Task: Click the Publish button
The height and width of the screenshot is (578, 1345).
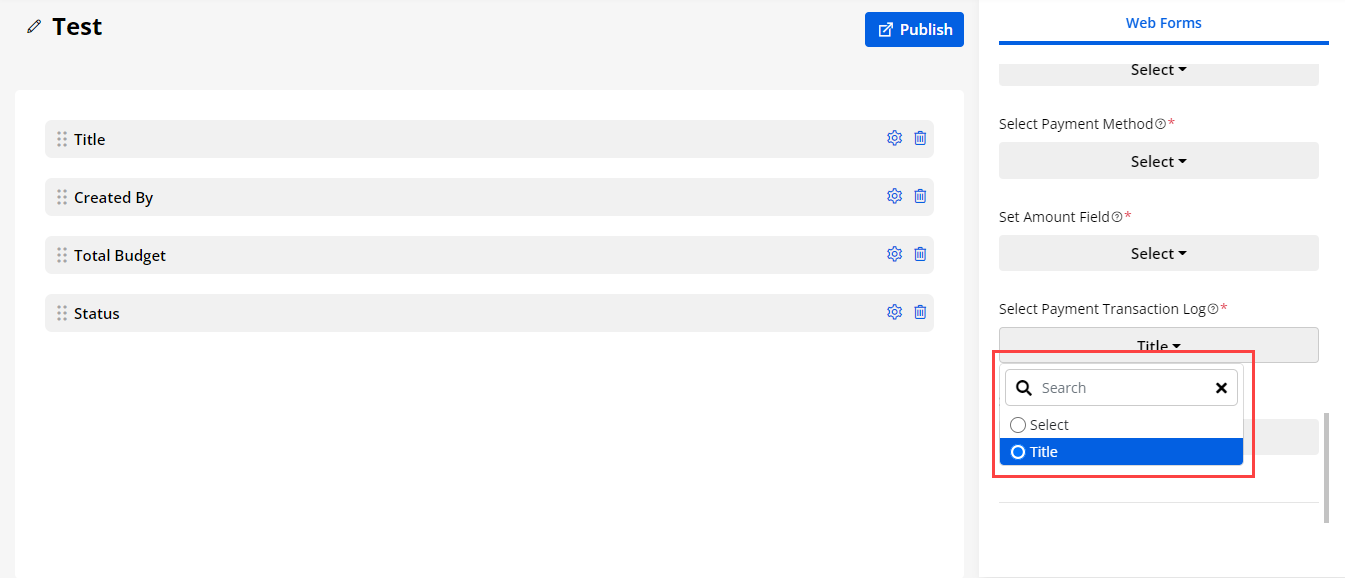Action: point(914,30)
